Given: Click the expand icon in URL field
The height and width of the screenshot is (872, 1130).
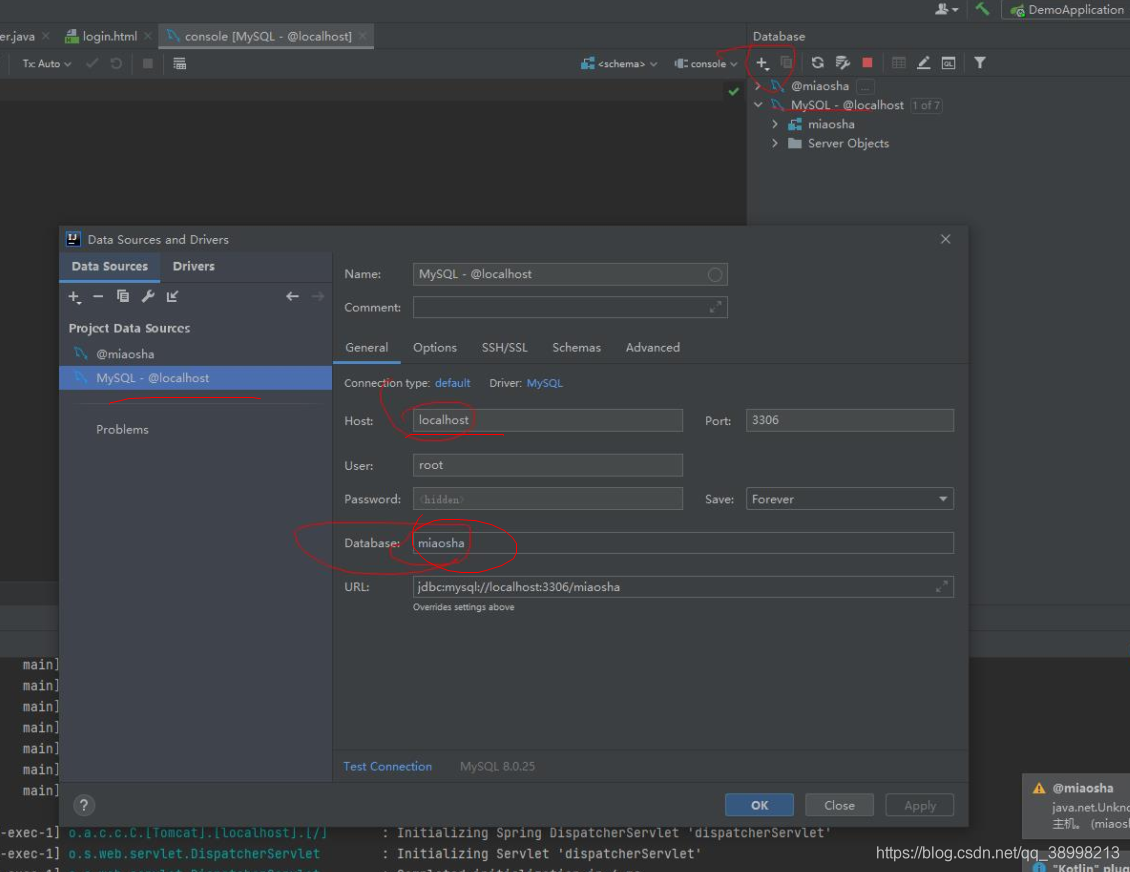Looking at the screenshot, I should pyautogui.click(x=941, y=587).
